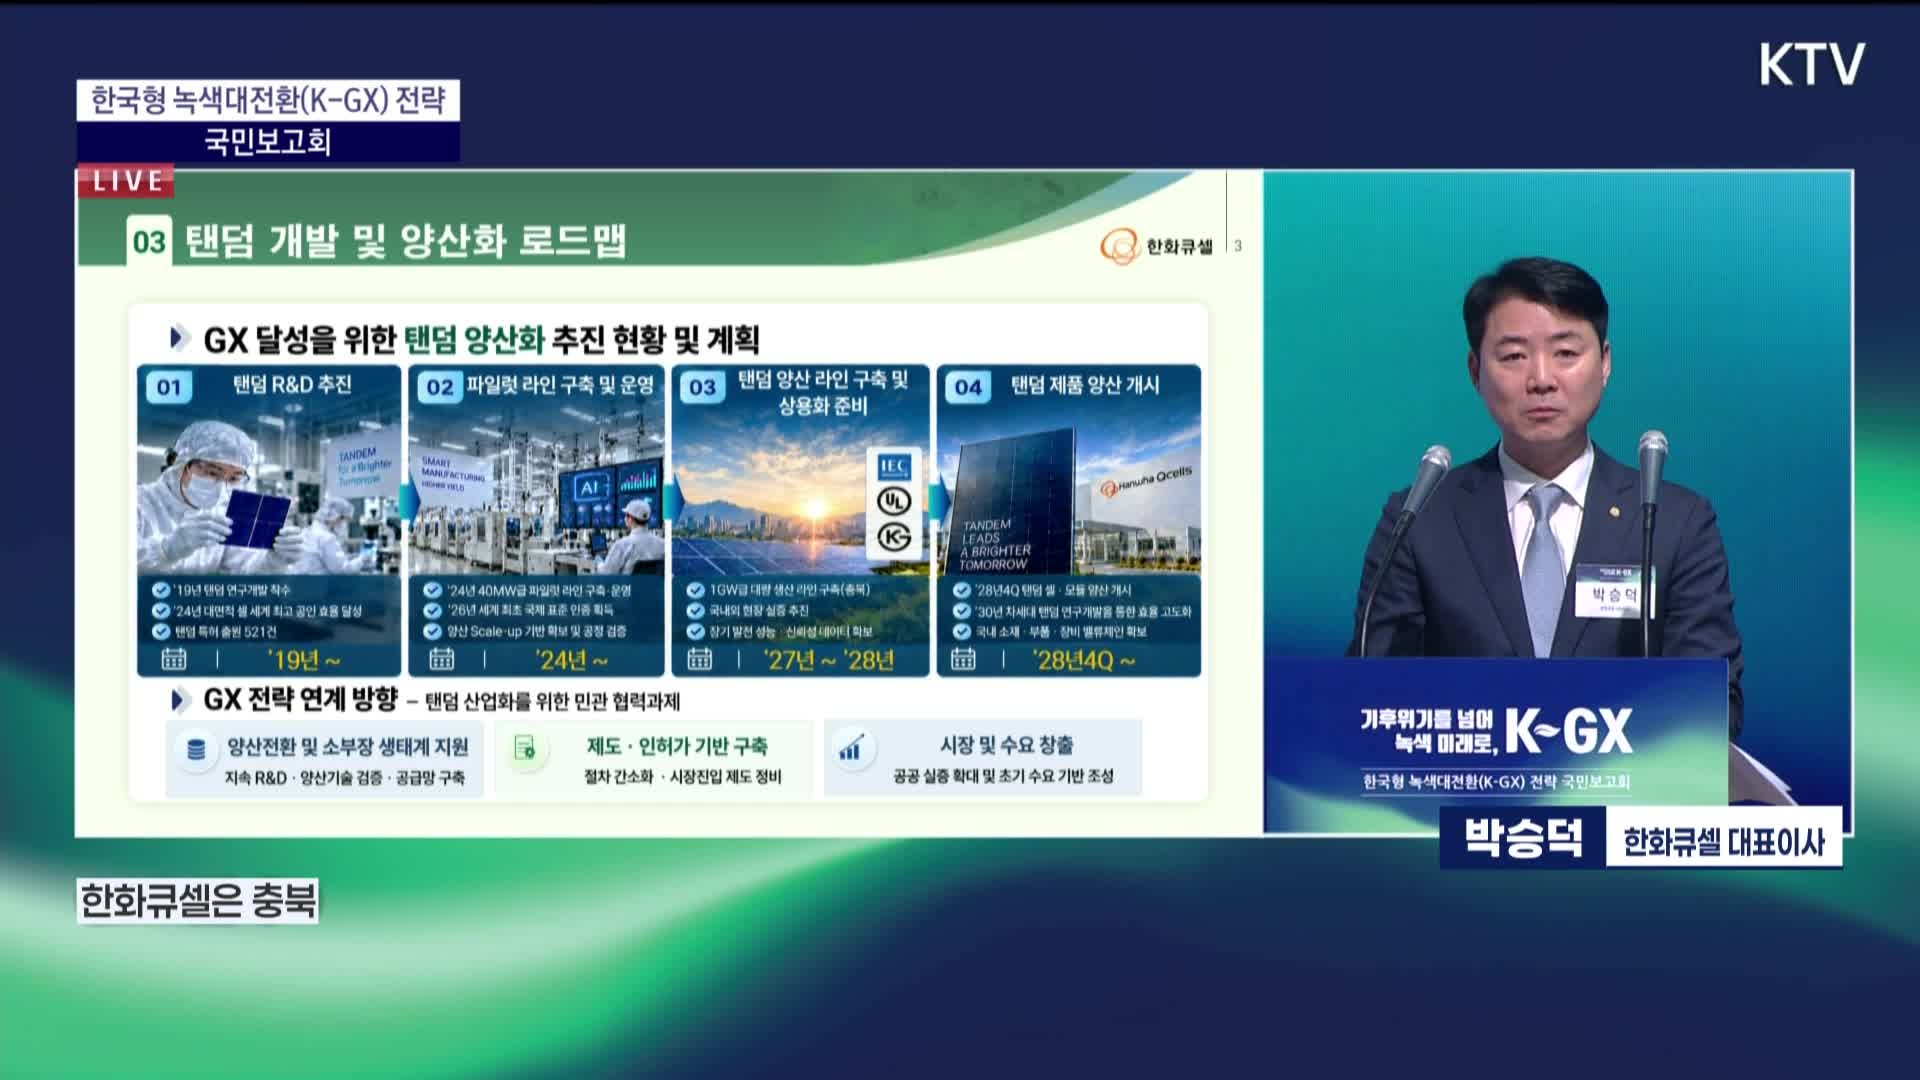
Task: Click the slide title 탠덤 개발 및 양산화 로드맵
Action: [x=406, y=241]
